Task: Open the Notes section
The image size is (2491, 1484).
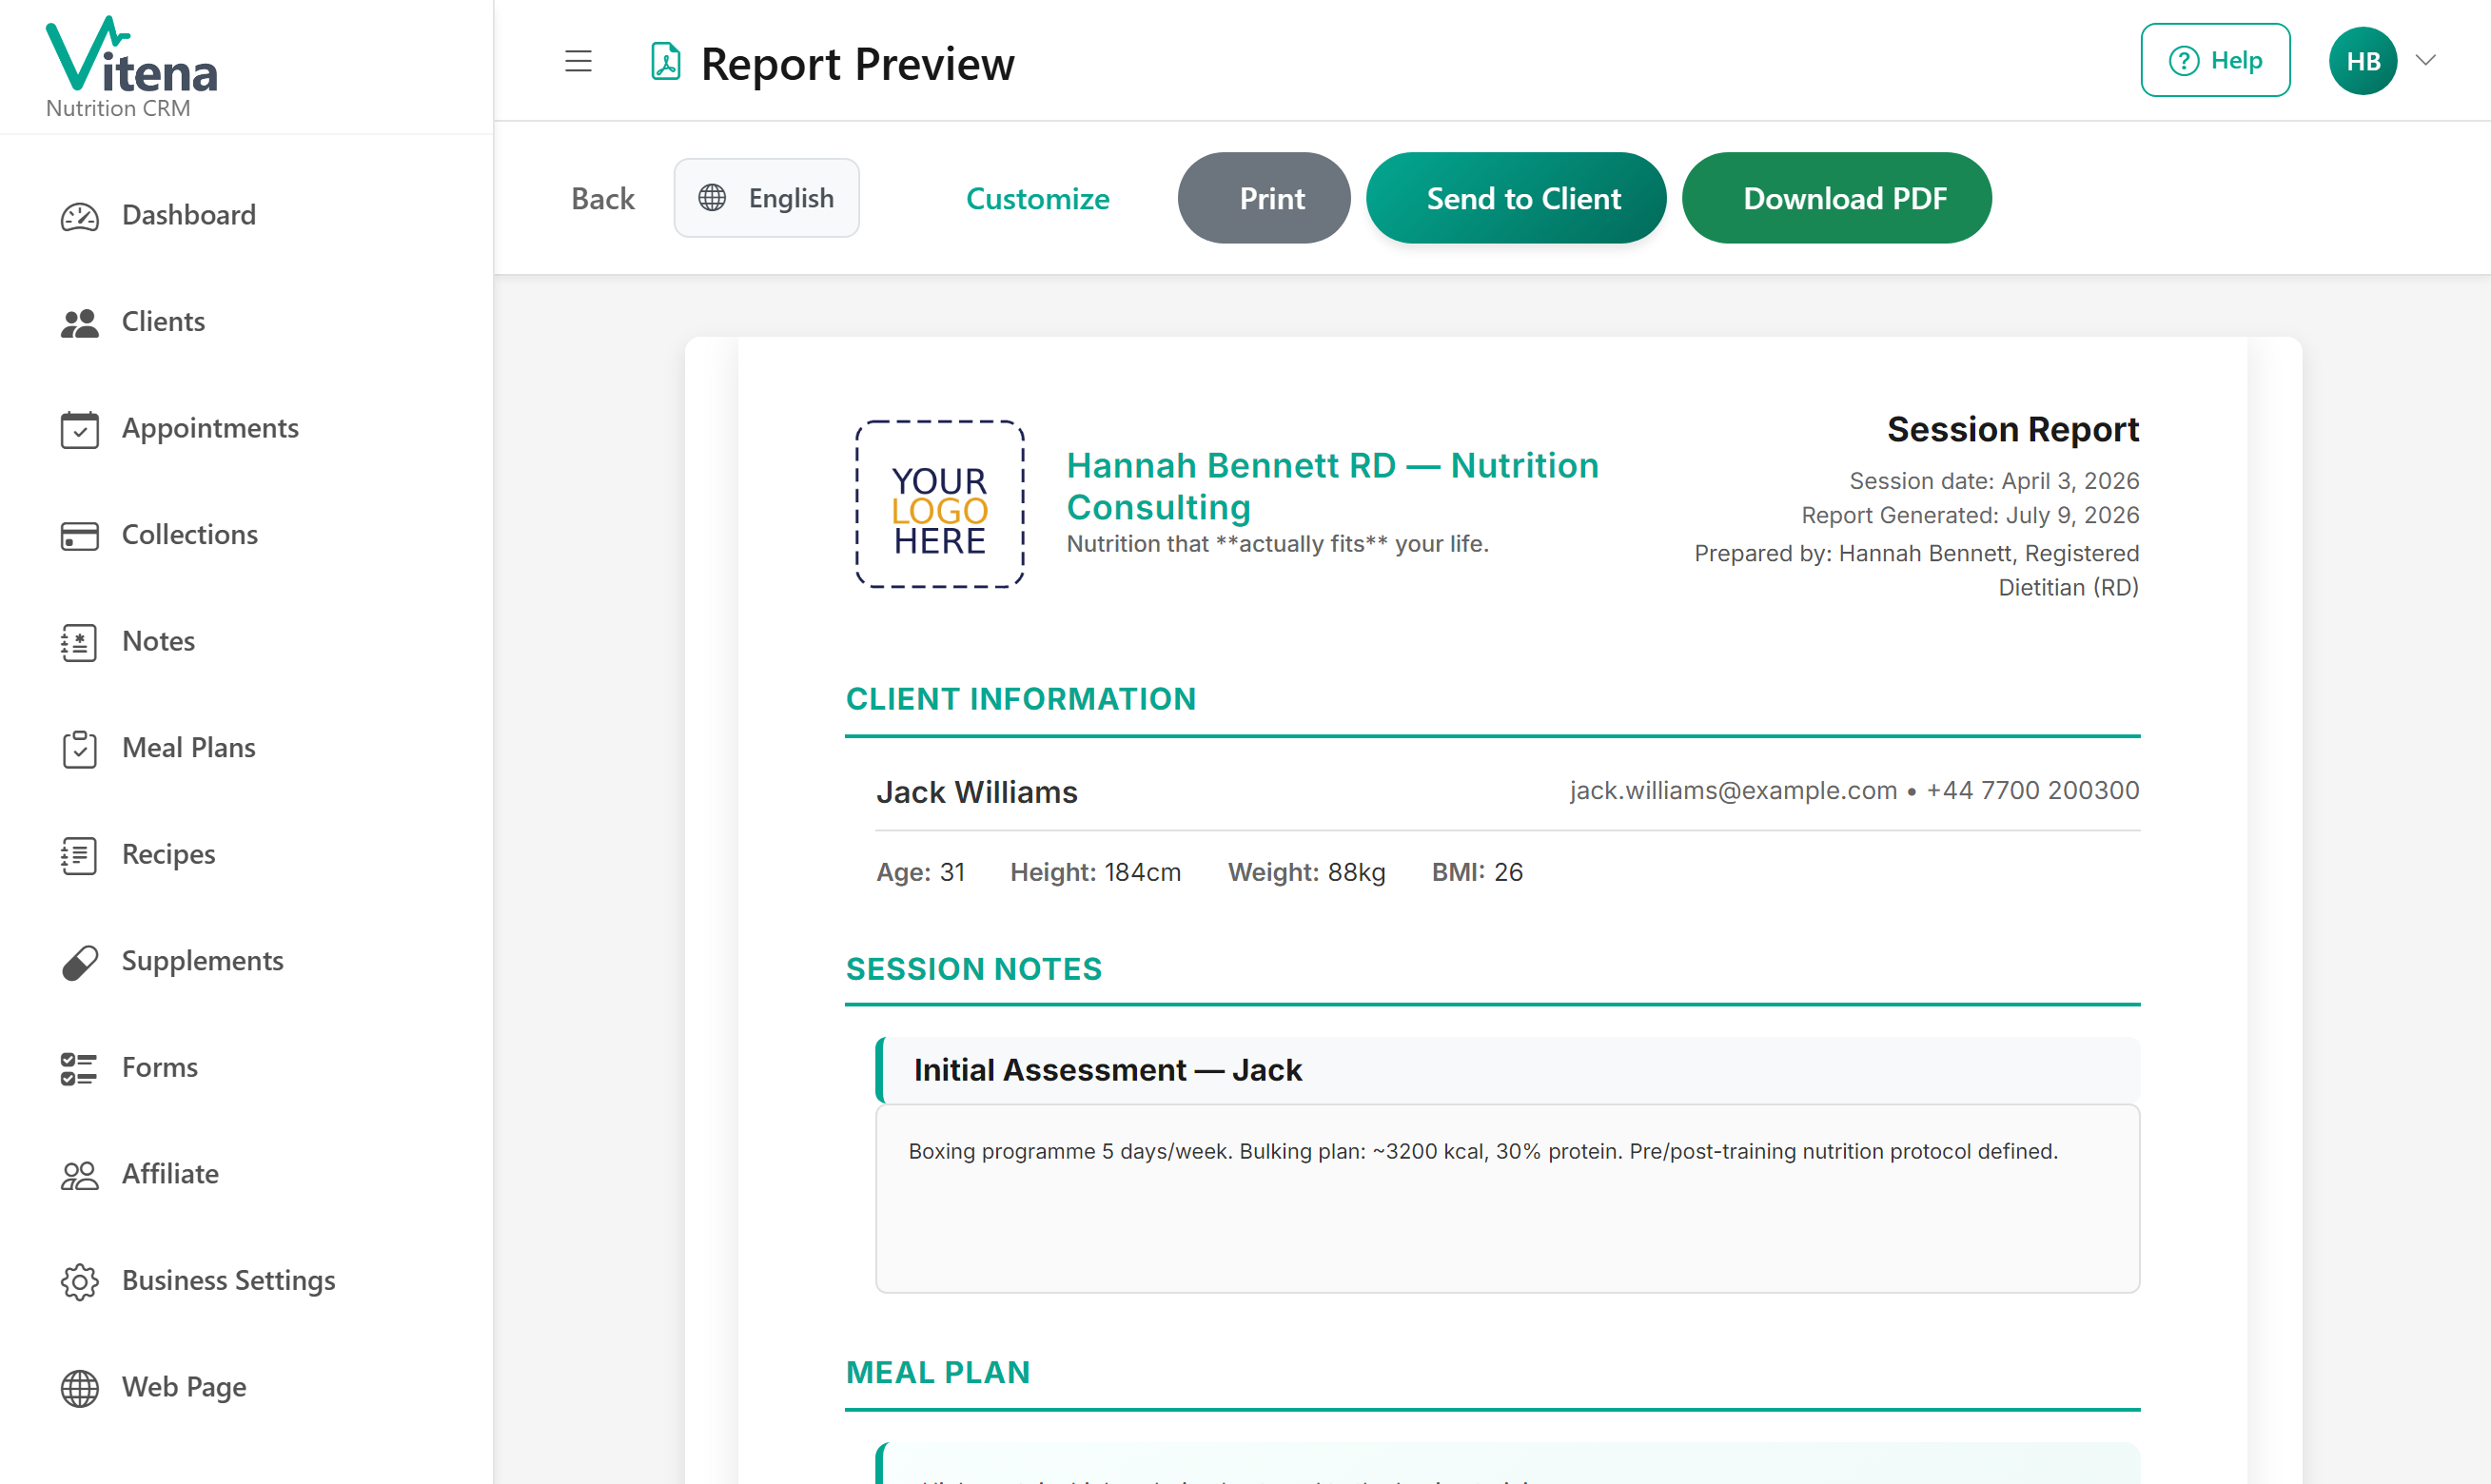Action: coord(158,641)
